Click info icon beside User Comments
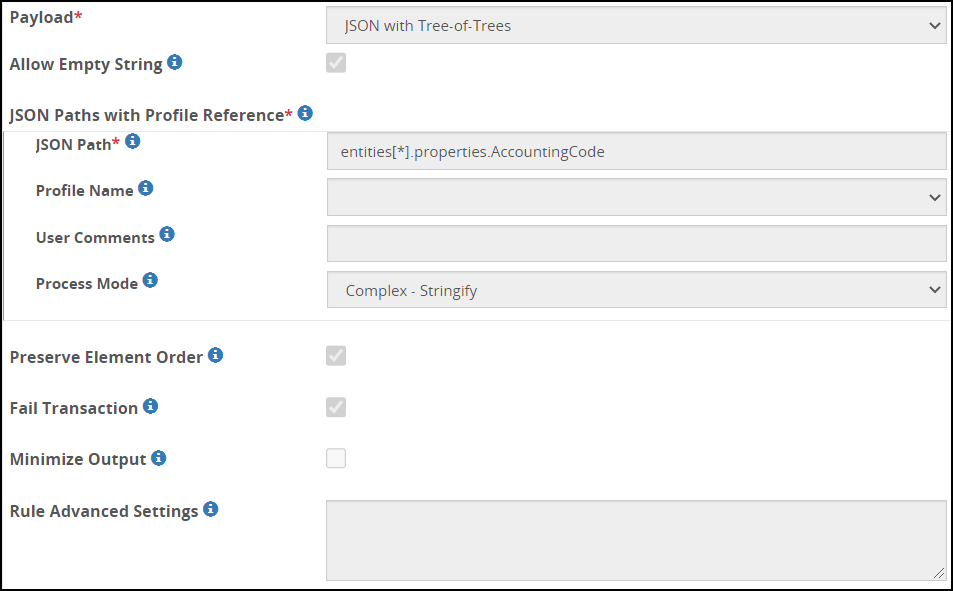Screen dimensions: 953x591 167,235
